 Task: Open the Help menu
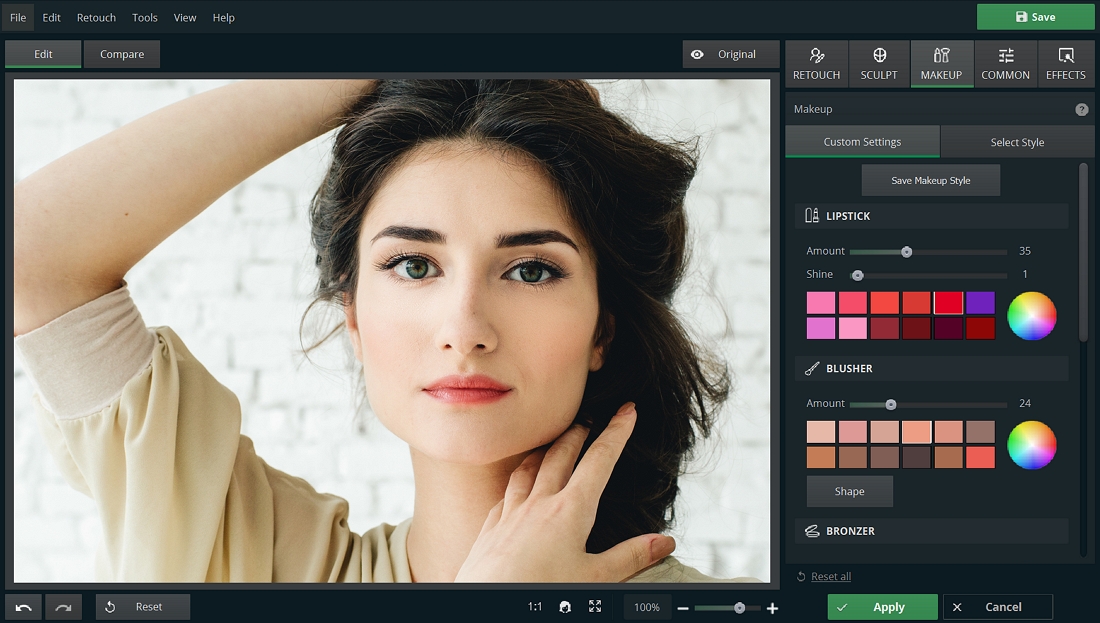pos(224,18)
